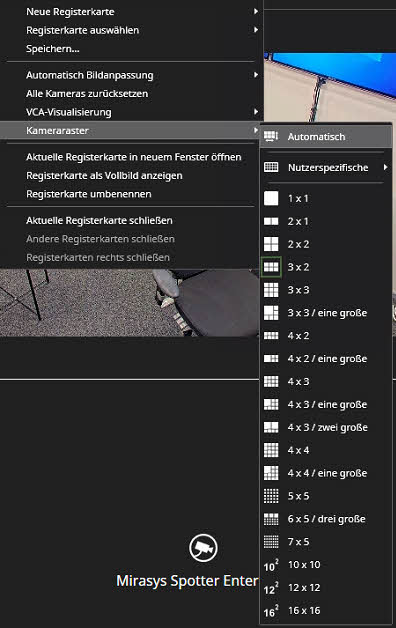This screenshot has width=396, height=628.
Task: Choose Aktuelle Registerkarte in neuem Fenster öffnen
Action: [x=131, y=157]
